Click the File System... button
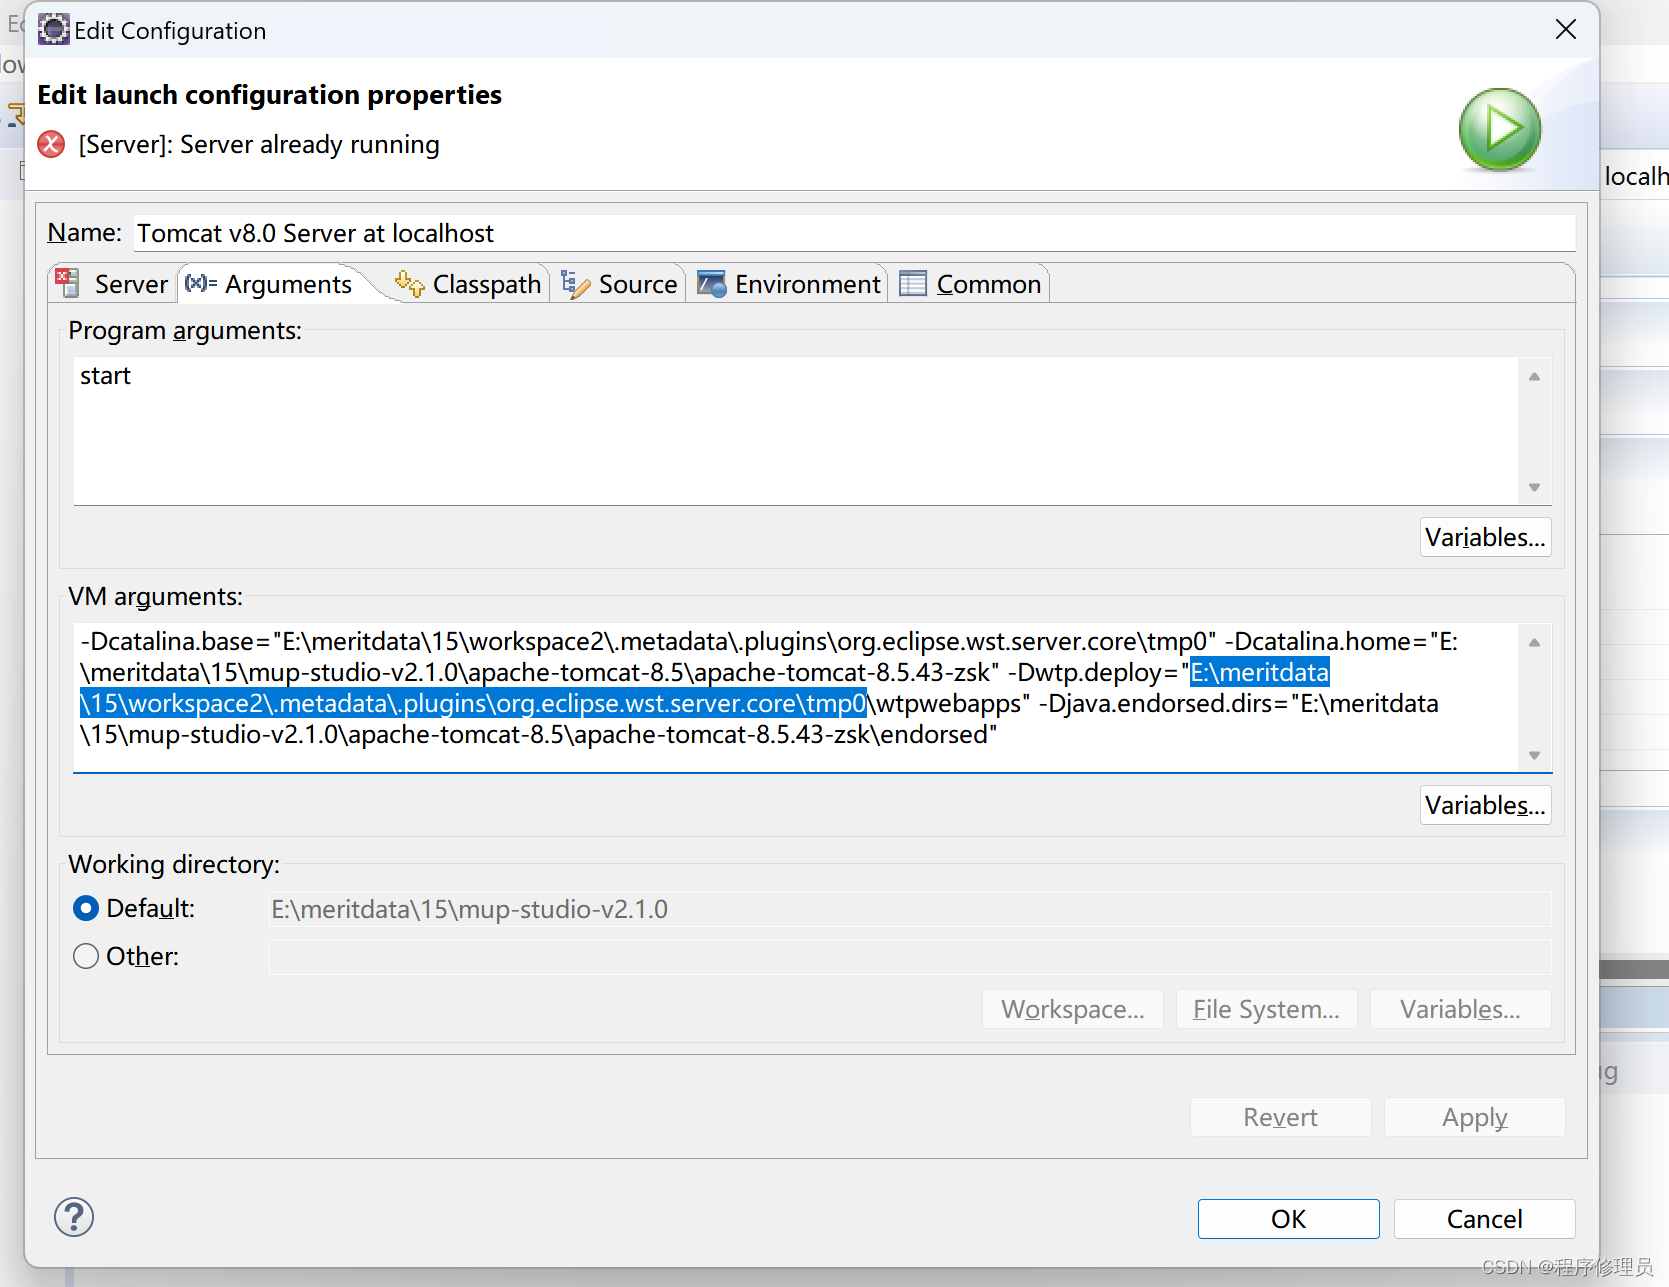This screenshot has height=1287, width=1669. click(x=1266, y=1009)
